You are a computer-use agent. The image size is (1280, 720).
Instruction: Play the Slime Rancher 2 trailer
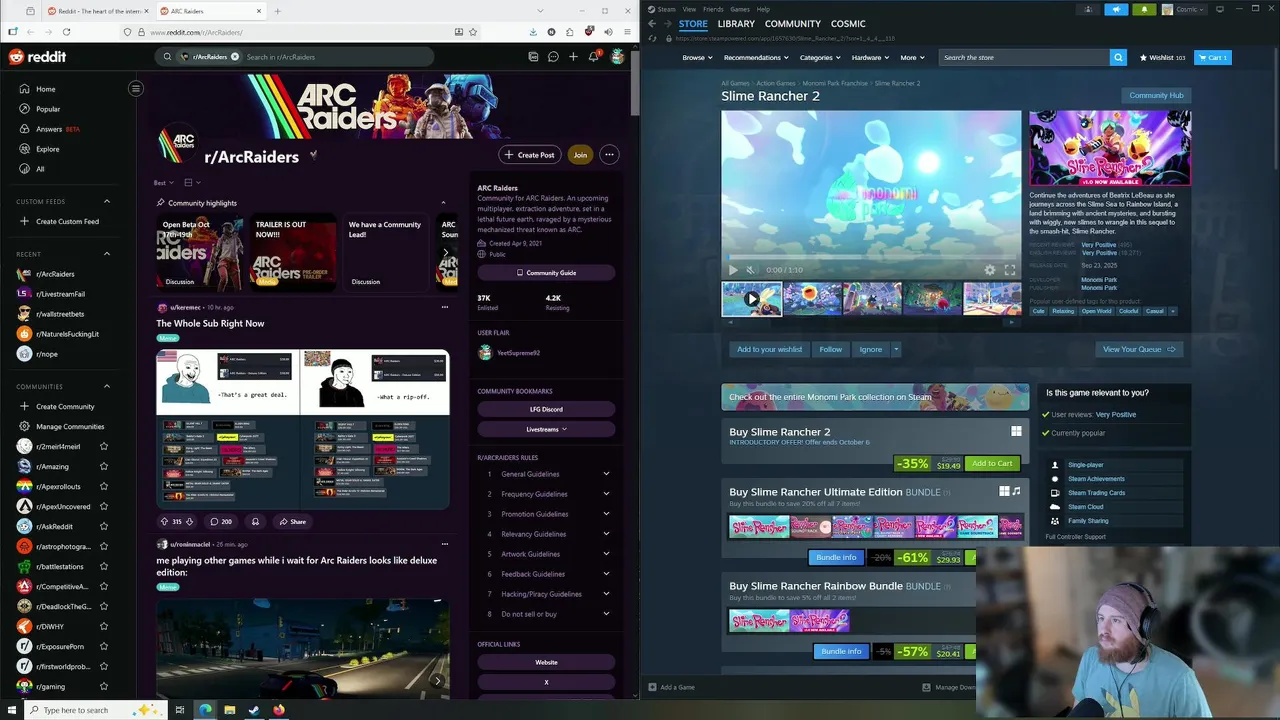[734, 270]
